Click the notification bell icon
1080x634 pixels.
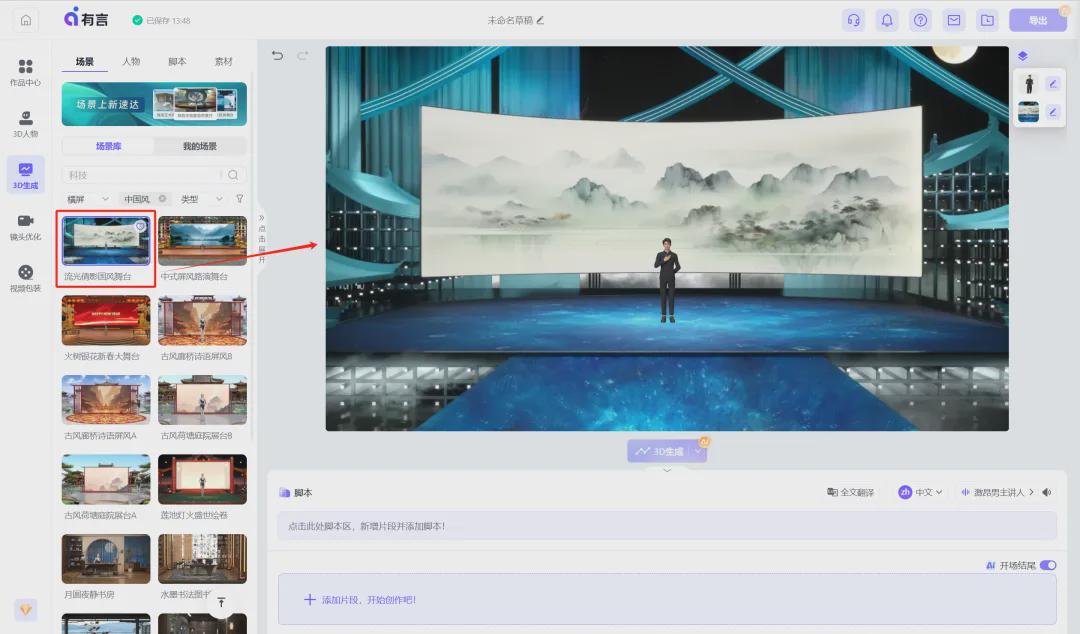tap(887, 19)
